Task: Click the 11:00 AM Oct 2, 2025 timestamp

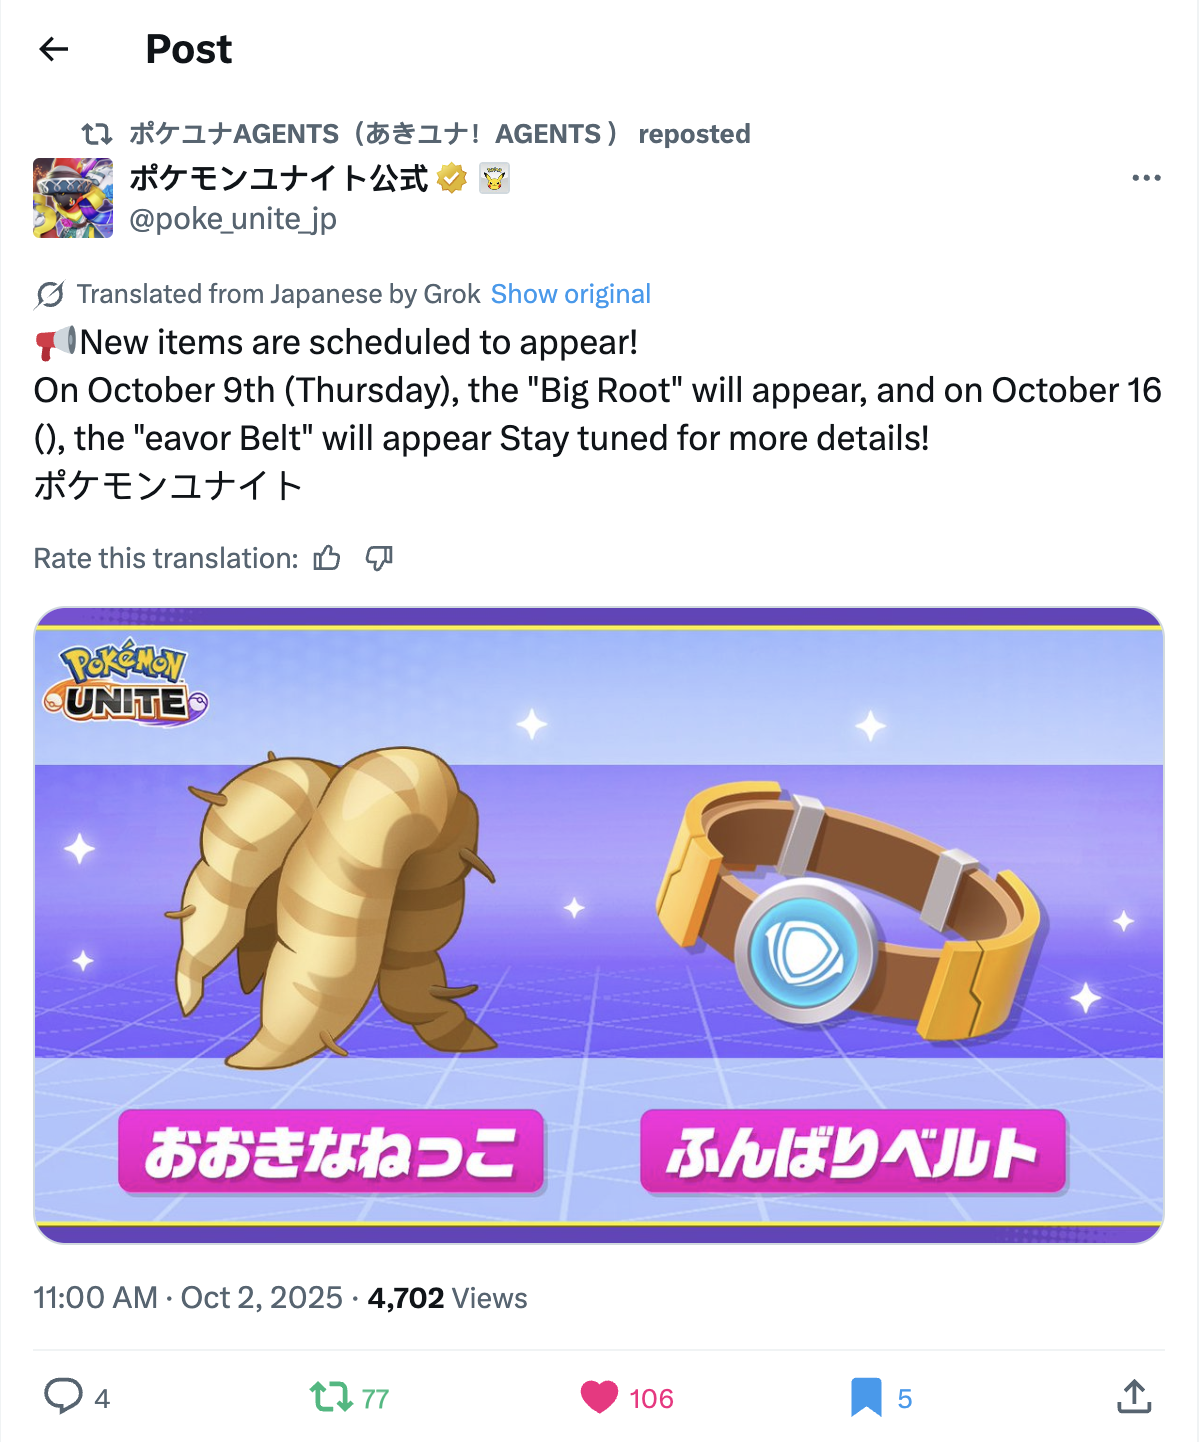Action: pyautogui.click(x=188, y=1298)
